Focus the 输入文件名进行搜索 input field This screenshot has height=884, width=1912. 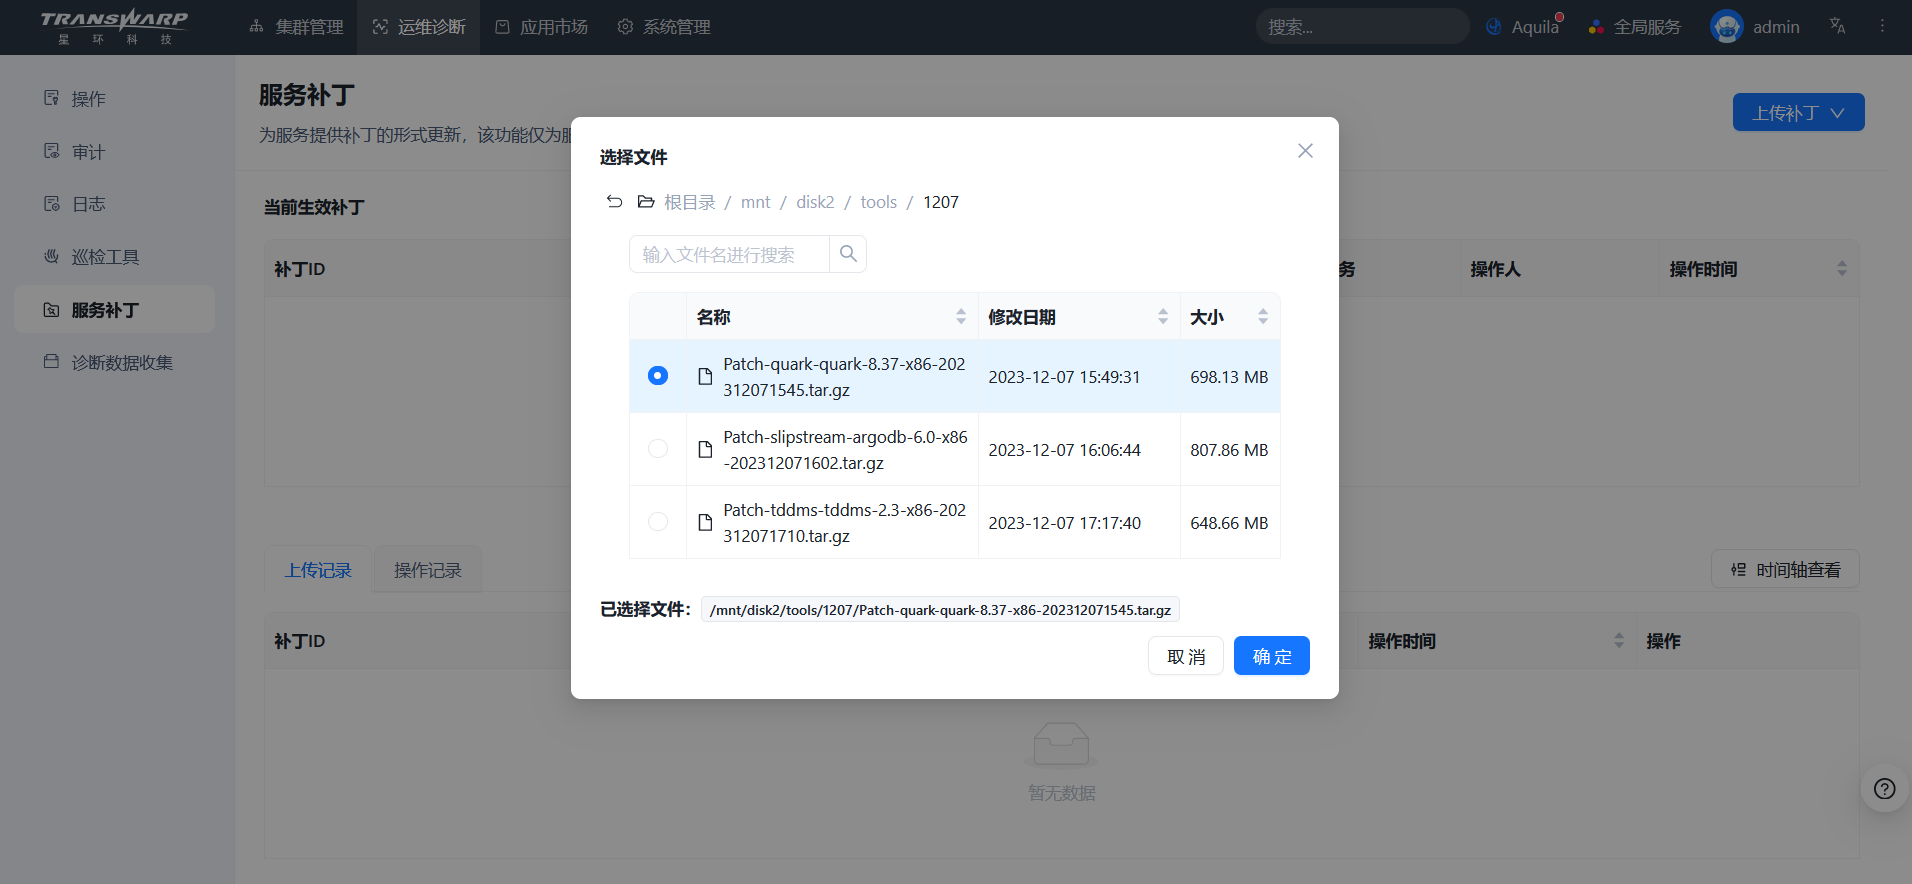(x=729, y=254)
